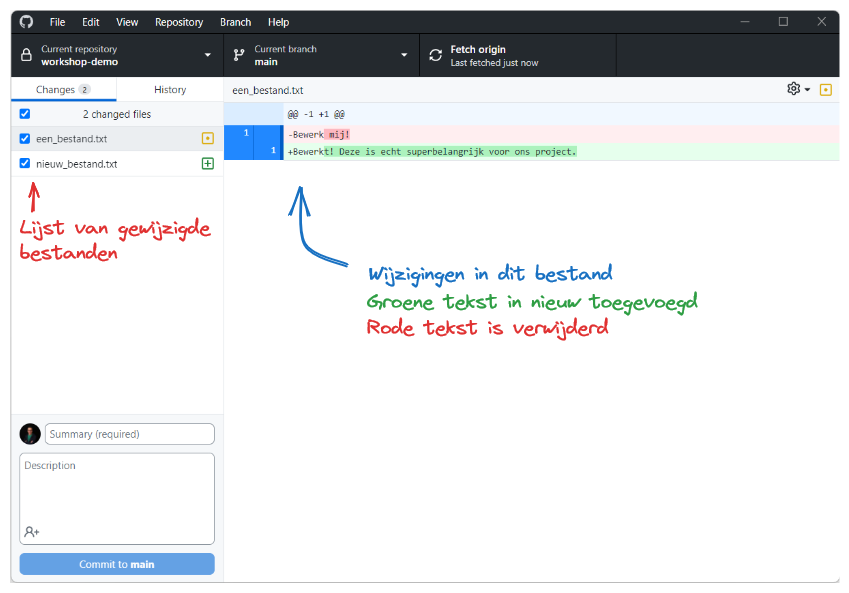Click the added status icon for nieuw_bestand.txt

point(208,164)
